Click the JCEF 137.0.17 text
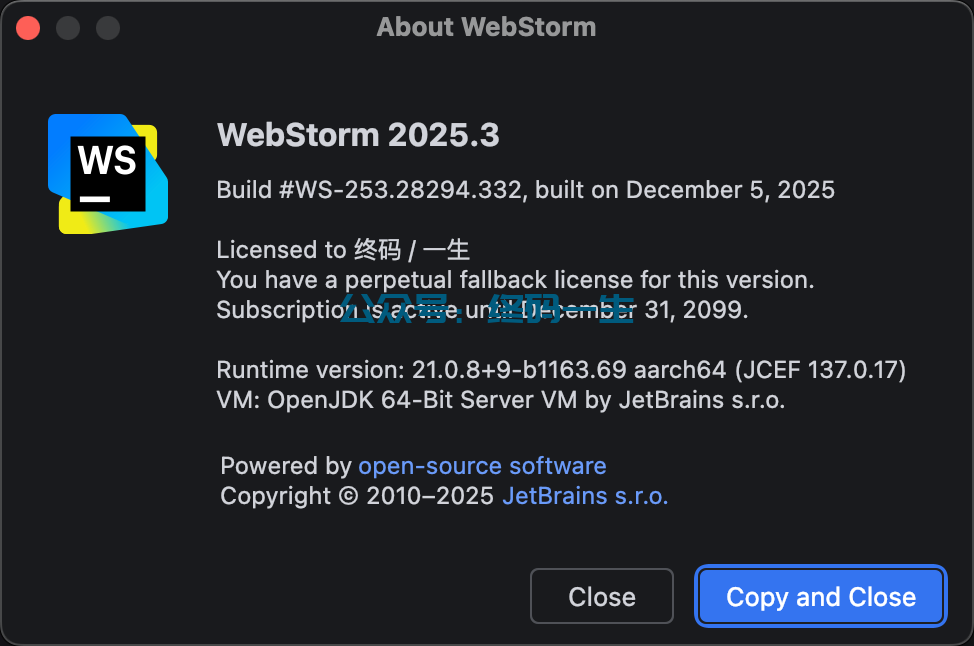 coord(820,371)
